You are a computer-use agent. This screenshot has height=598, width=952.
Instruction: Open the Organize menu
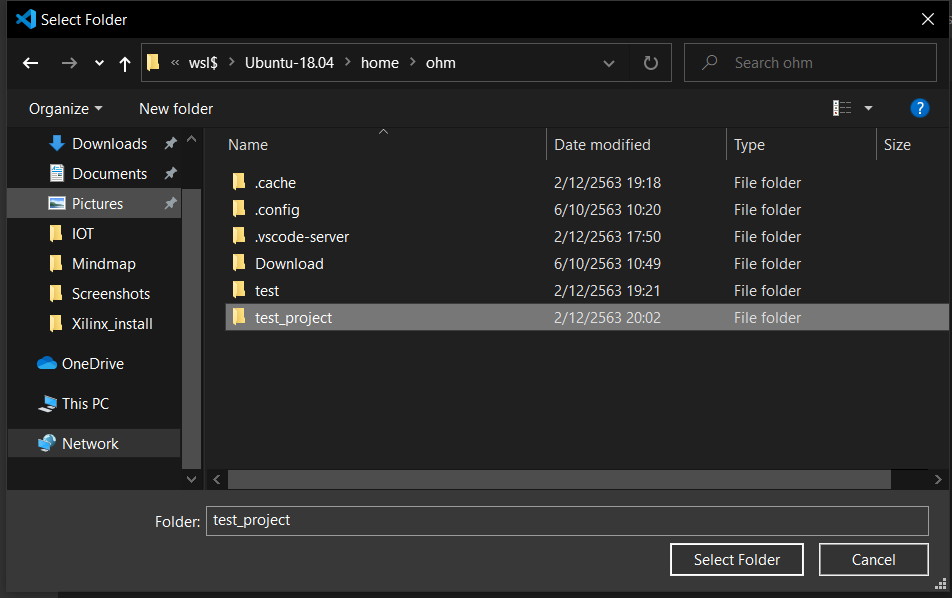tap(66, 108)
